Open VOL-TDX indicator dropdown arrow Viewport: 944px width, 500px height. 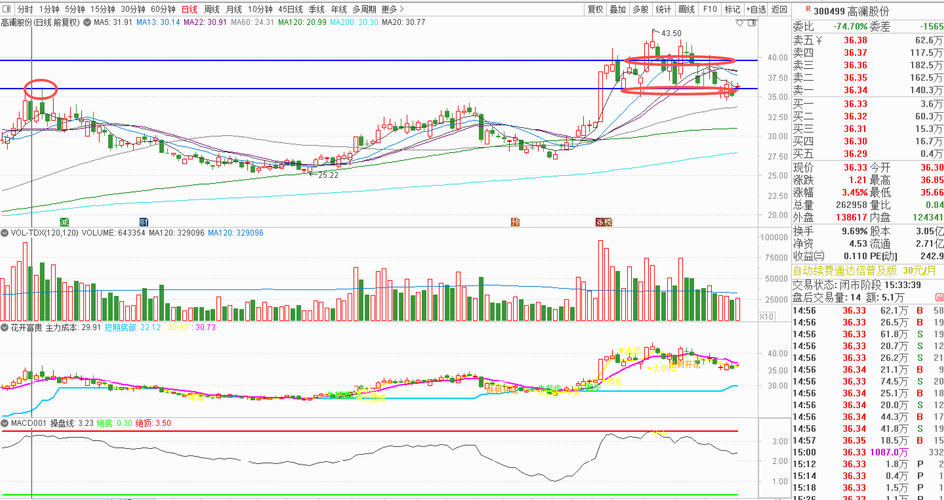tap(4, 233)
